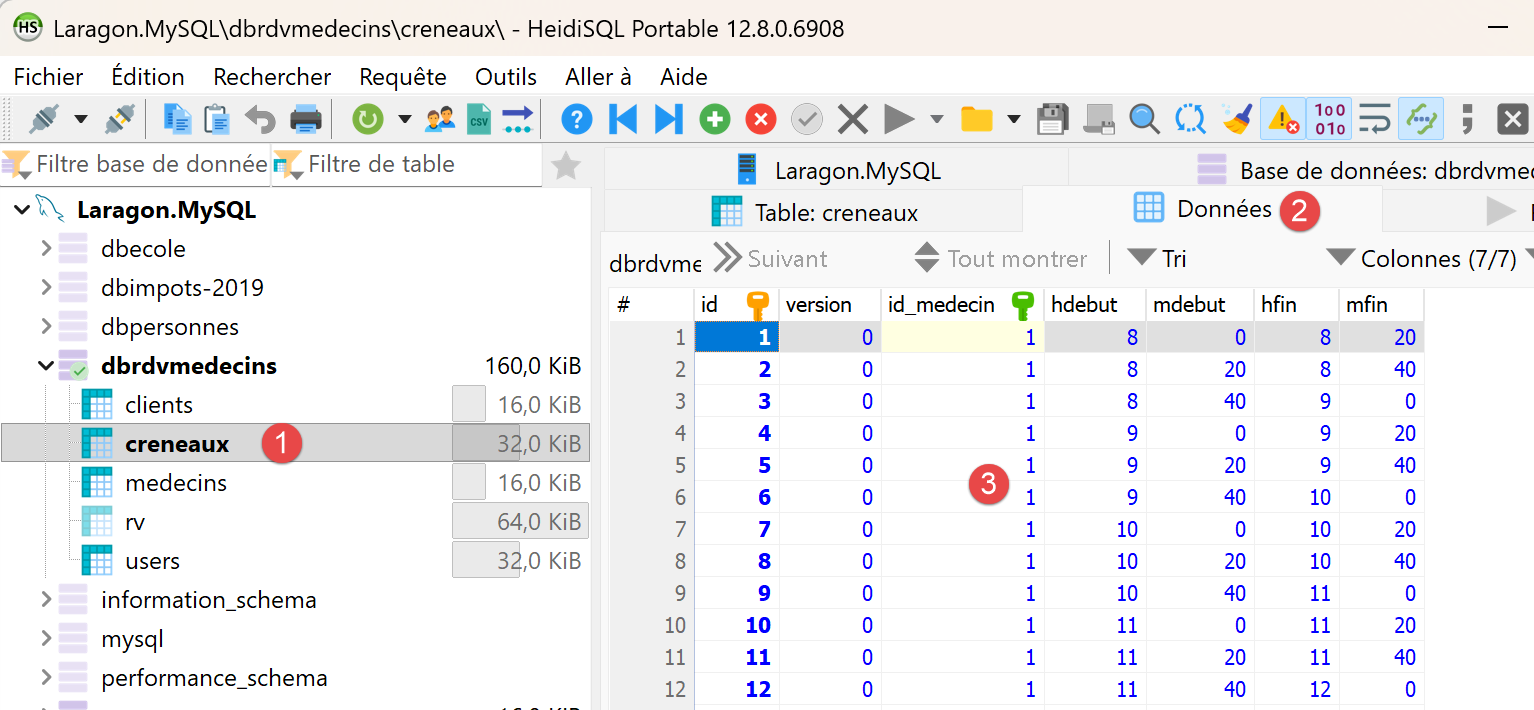1534x710 pixels.
Task: Toggle the favorites star filter
Action: click(x=566, y=165)
